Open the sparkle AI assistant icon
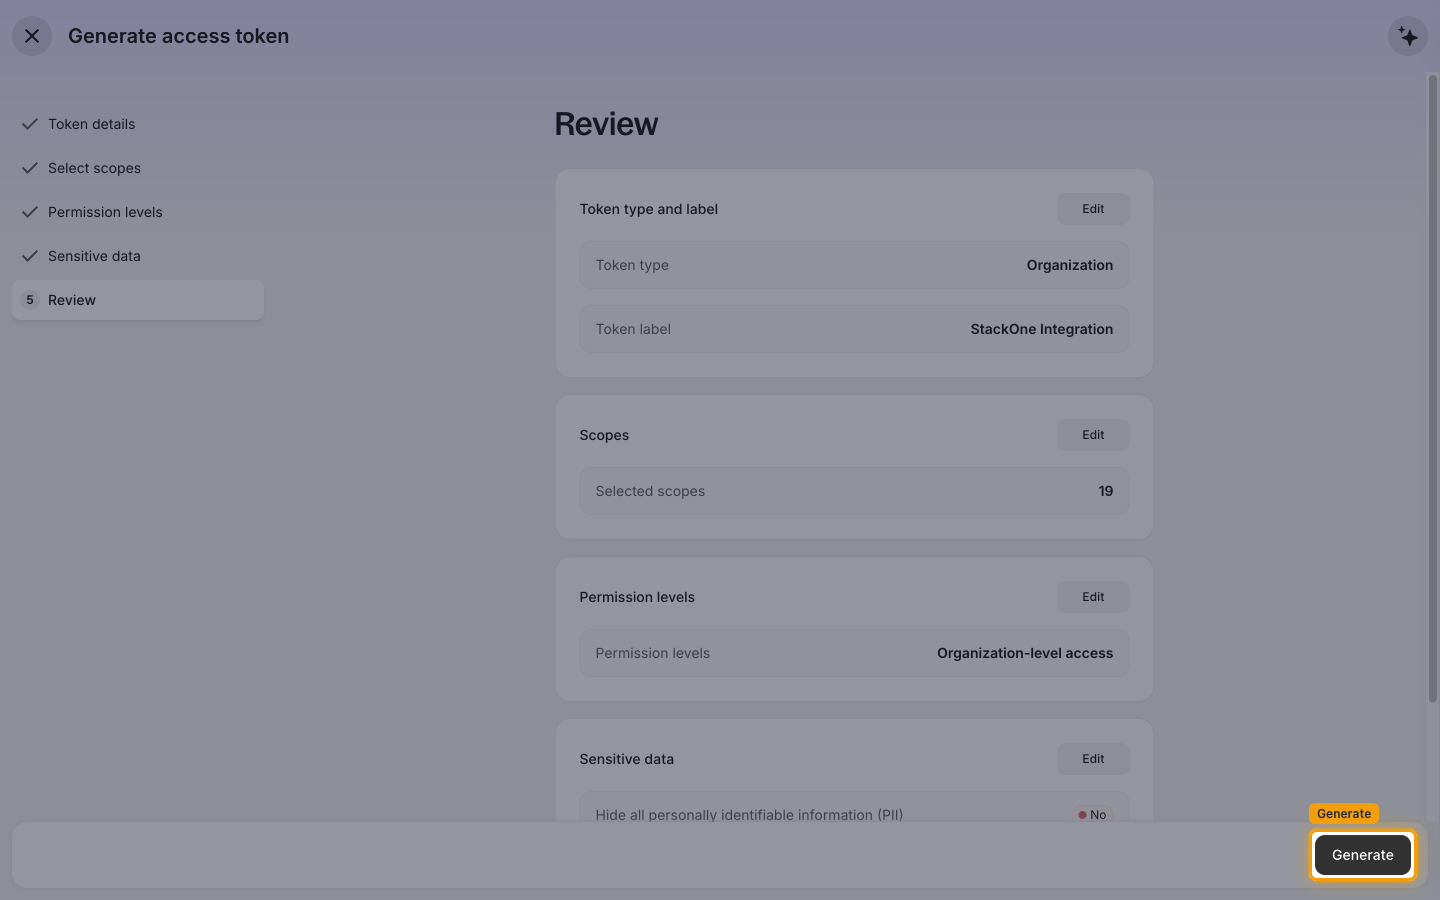 (x=1408, y=36)
